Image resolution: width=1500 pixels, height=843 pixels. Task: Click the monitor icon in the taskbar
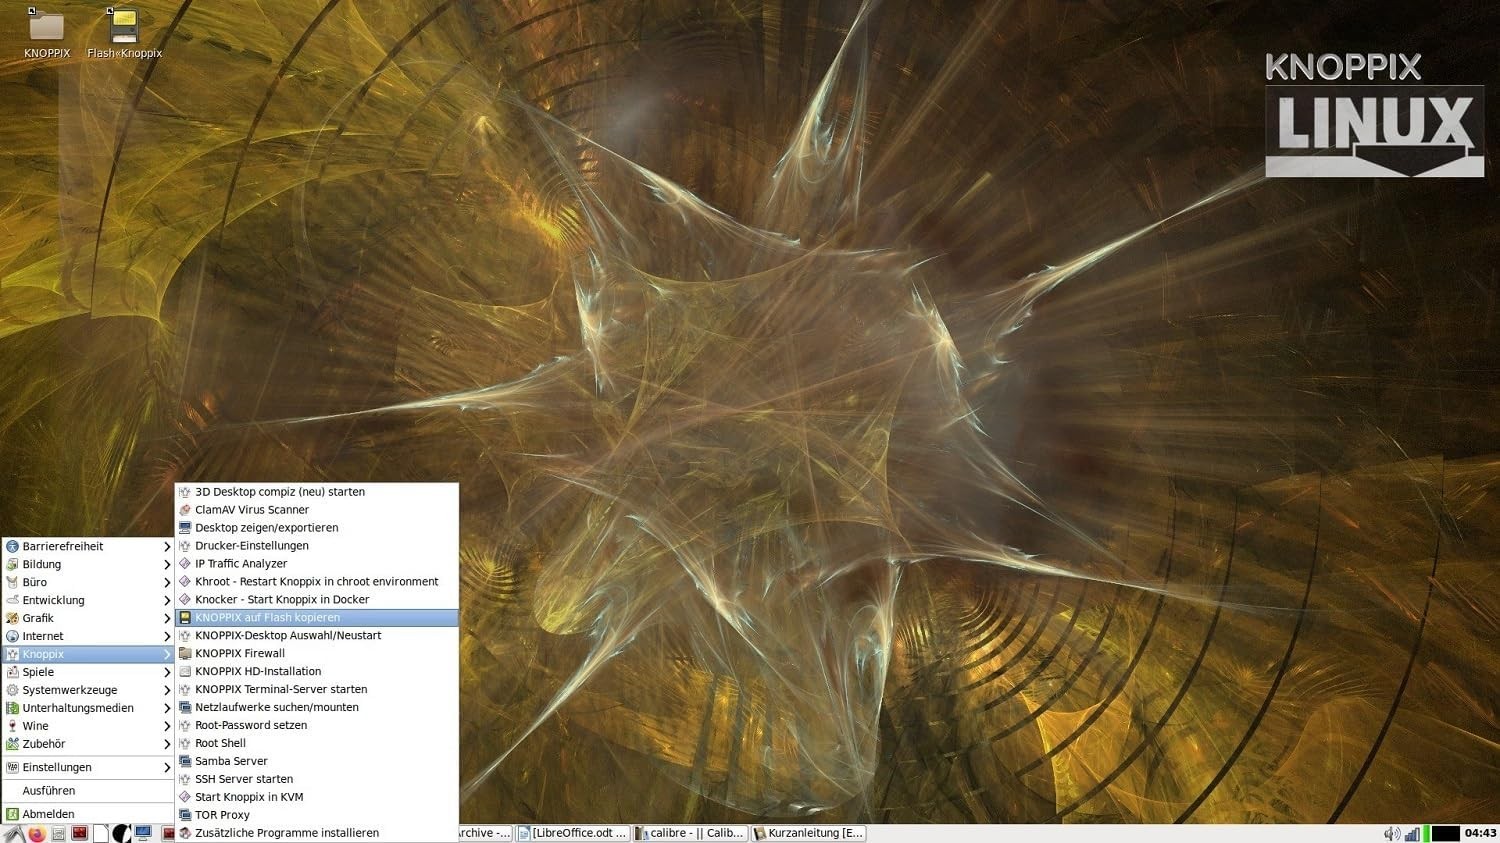point(143,834)
